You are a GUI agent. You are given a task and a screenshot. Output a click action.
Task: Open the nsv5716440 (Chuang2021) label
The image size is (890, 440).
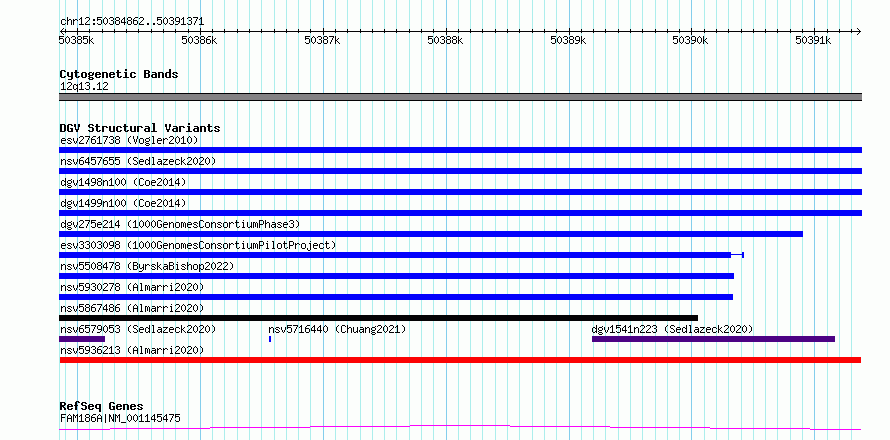point(337,329)
